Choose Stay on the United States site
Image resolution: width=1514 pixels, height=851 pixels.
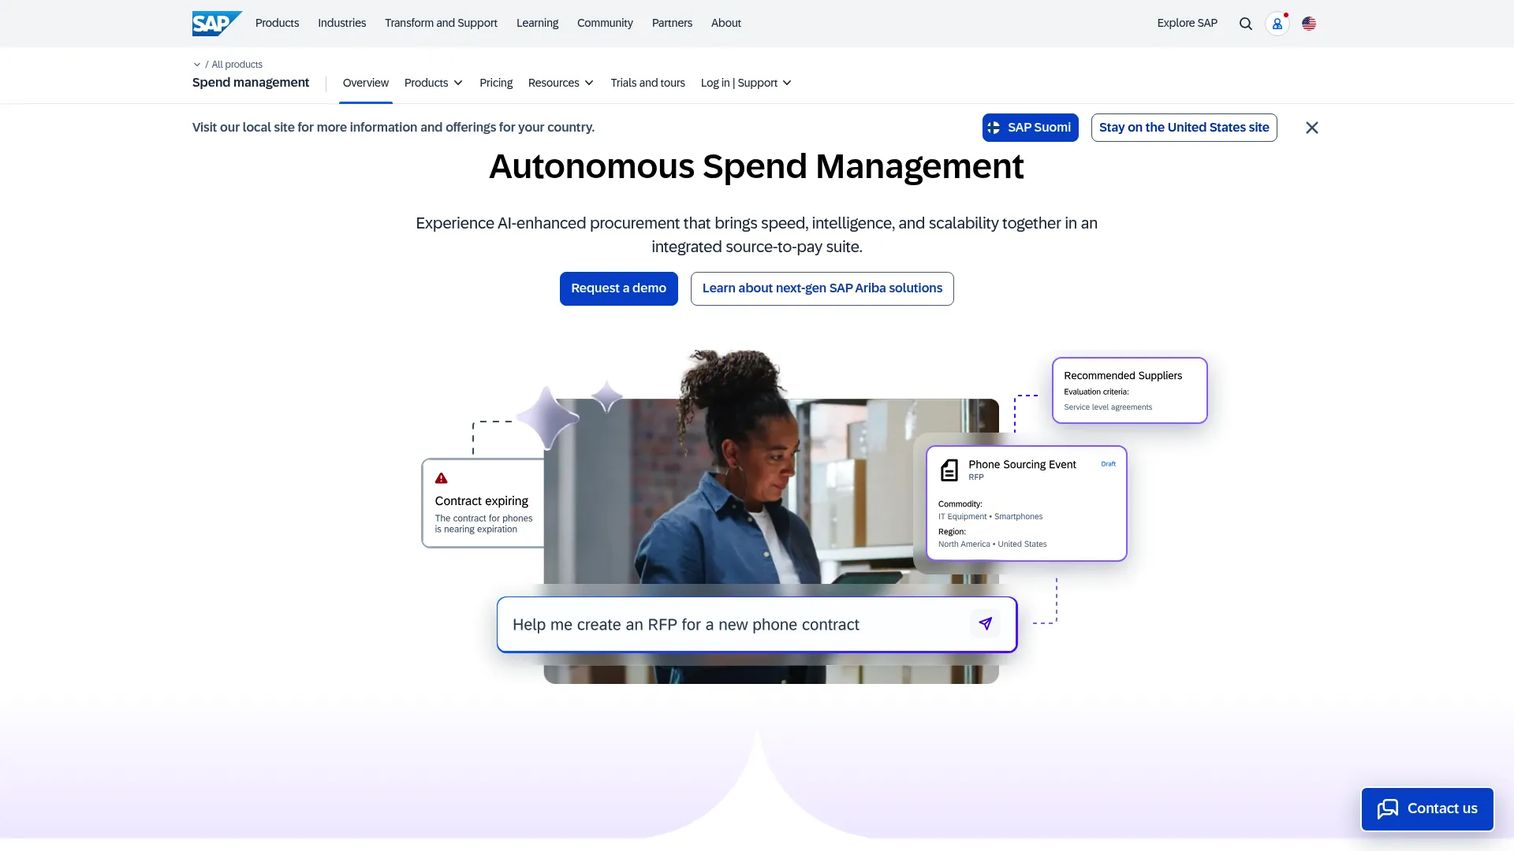pos(1184,128)
